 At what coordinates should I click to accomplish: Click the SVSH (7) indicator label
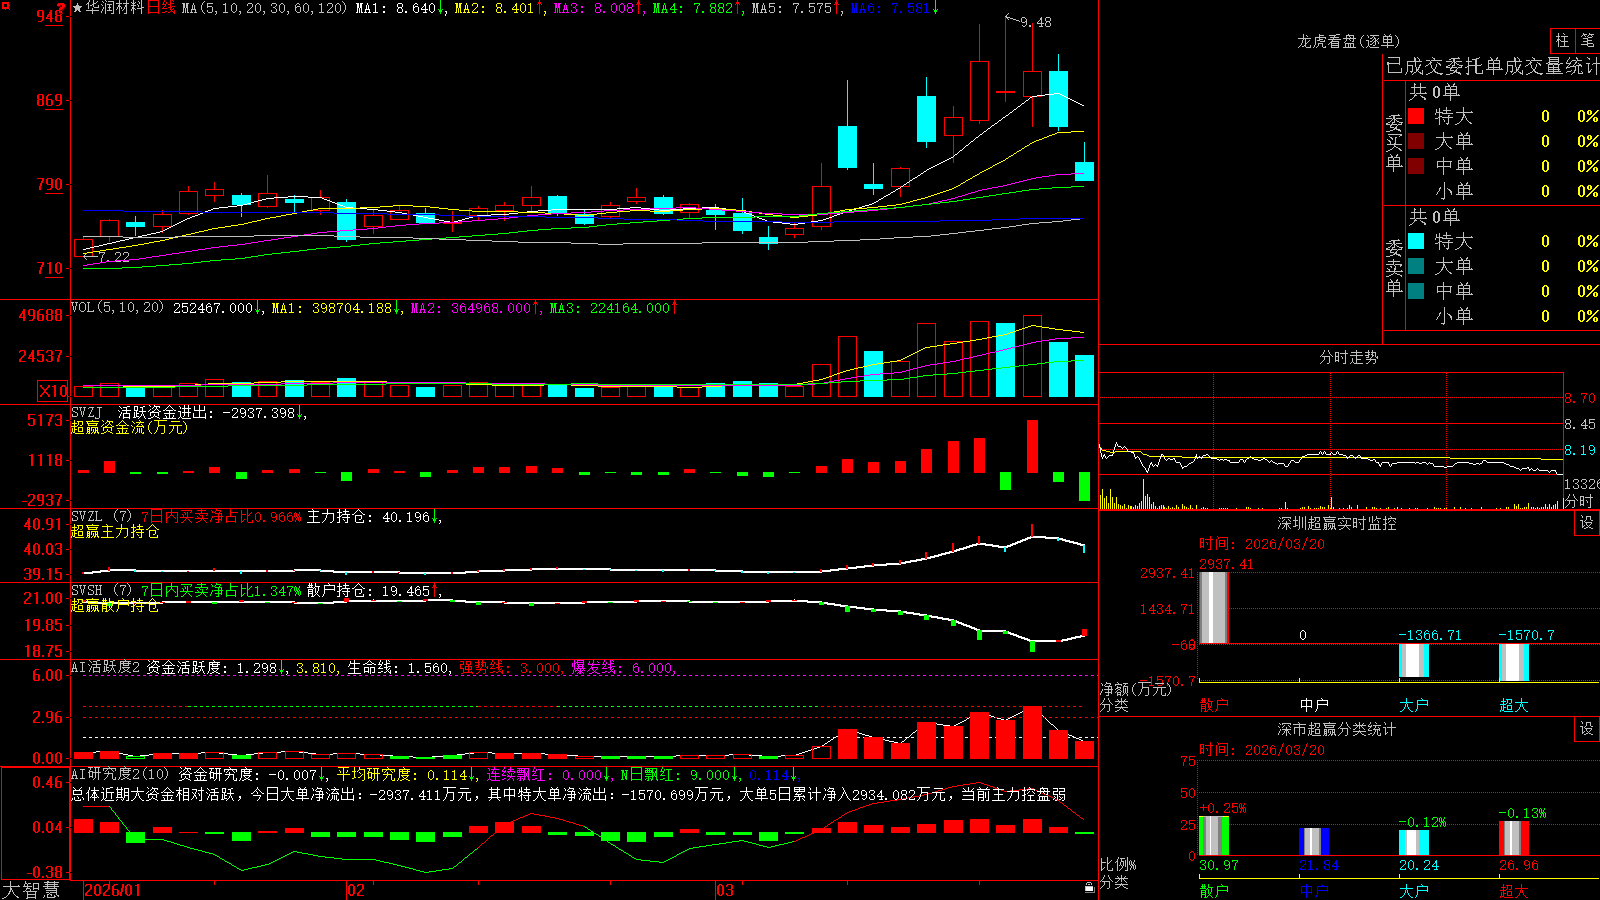[101, 591]
